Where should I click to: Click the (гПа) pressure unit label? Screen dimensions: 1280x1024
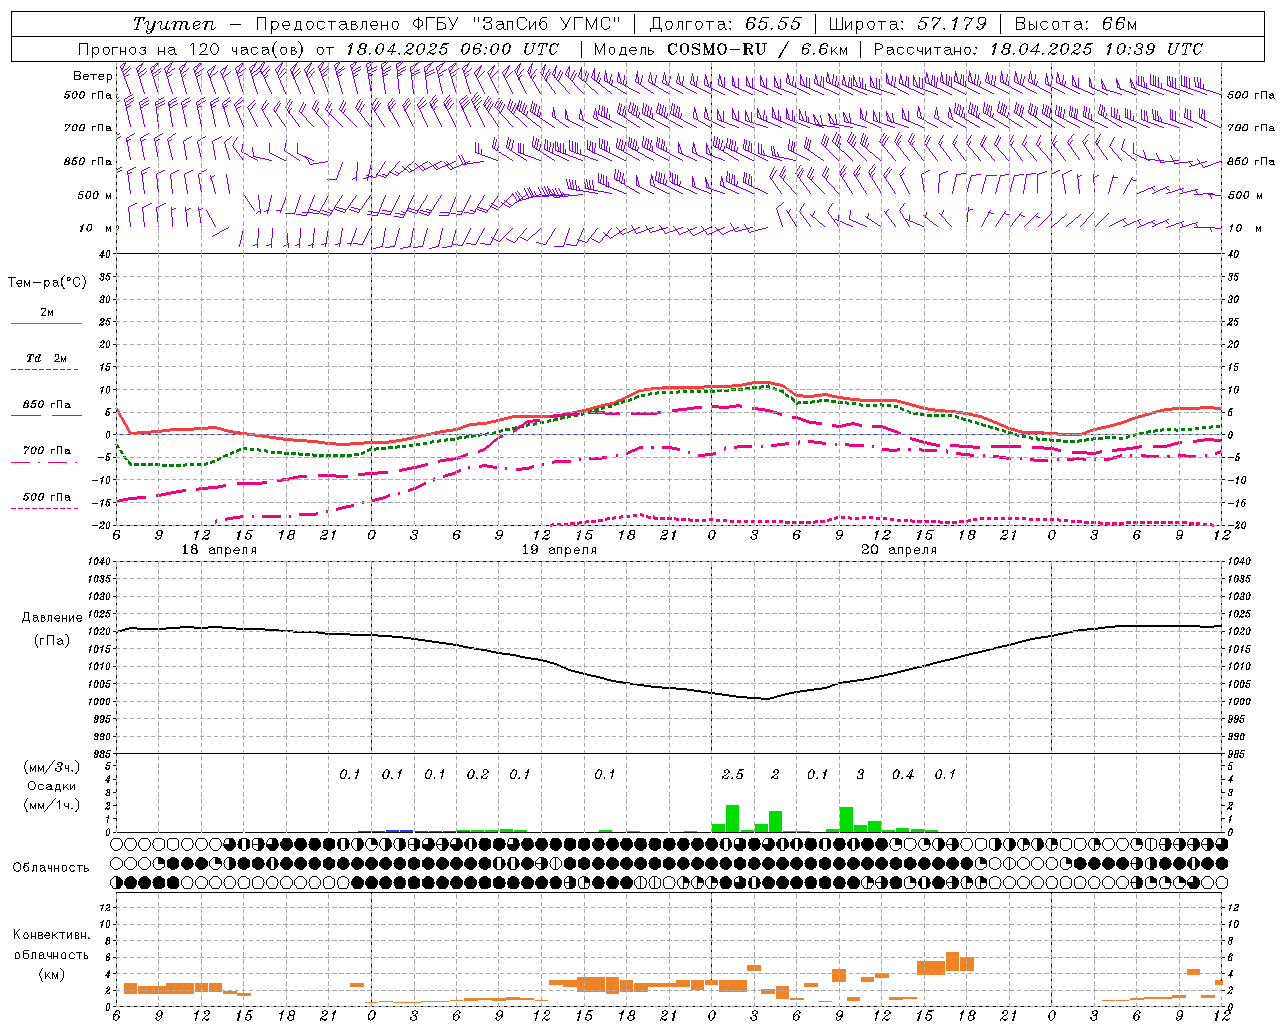[x=53, y=641]
